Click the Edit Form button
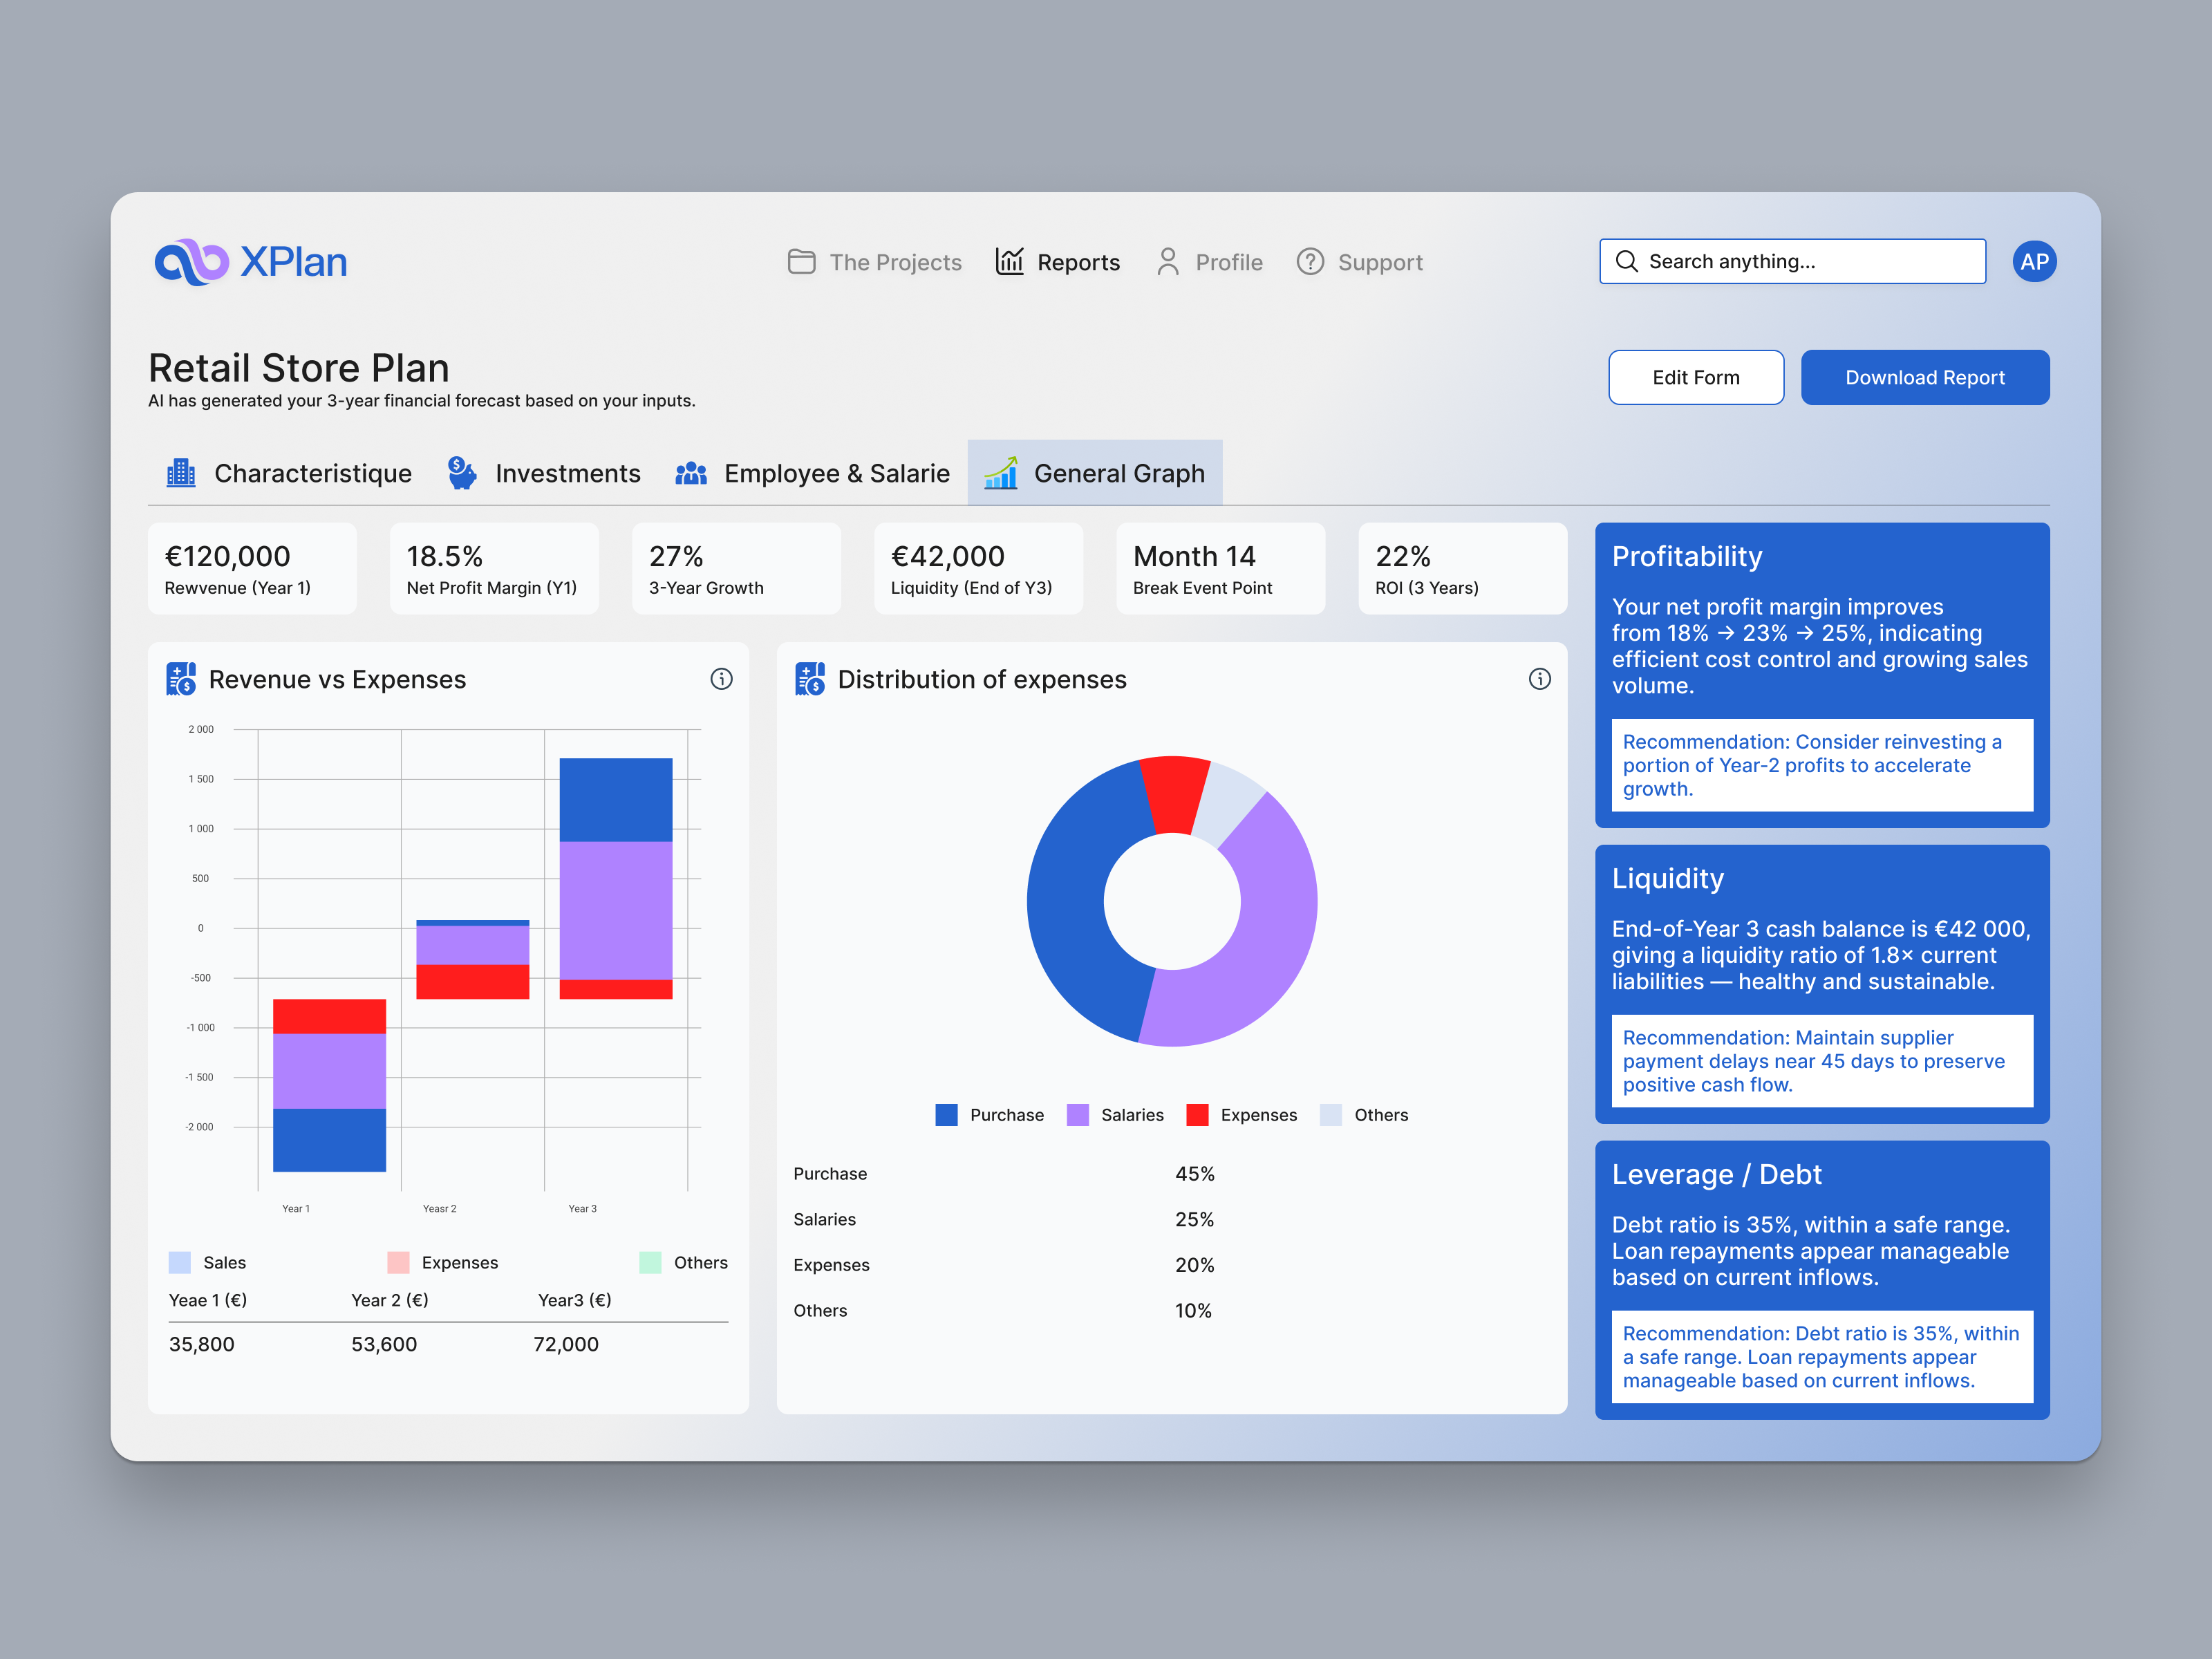This screenshot has height=1659, width=2212. coord(1696,377)
